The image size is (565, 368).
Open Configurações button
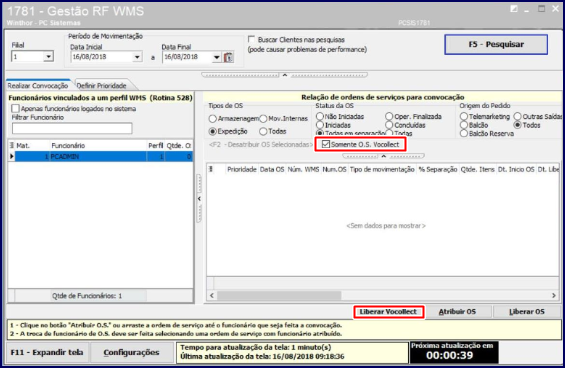(131, 352)
